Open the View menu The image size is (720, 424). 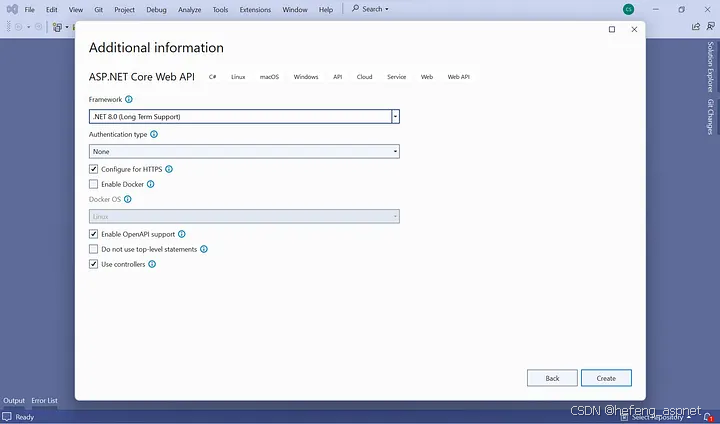coord(76,9)
